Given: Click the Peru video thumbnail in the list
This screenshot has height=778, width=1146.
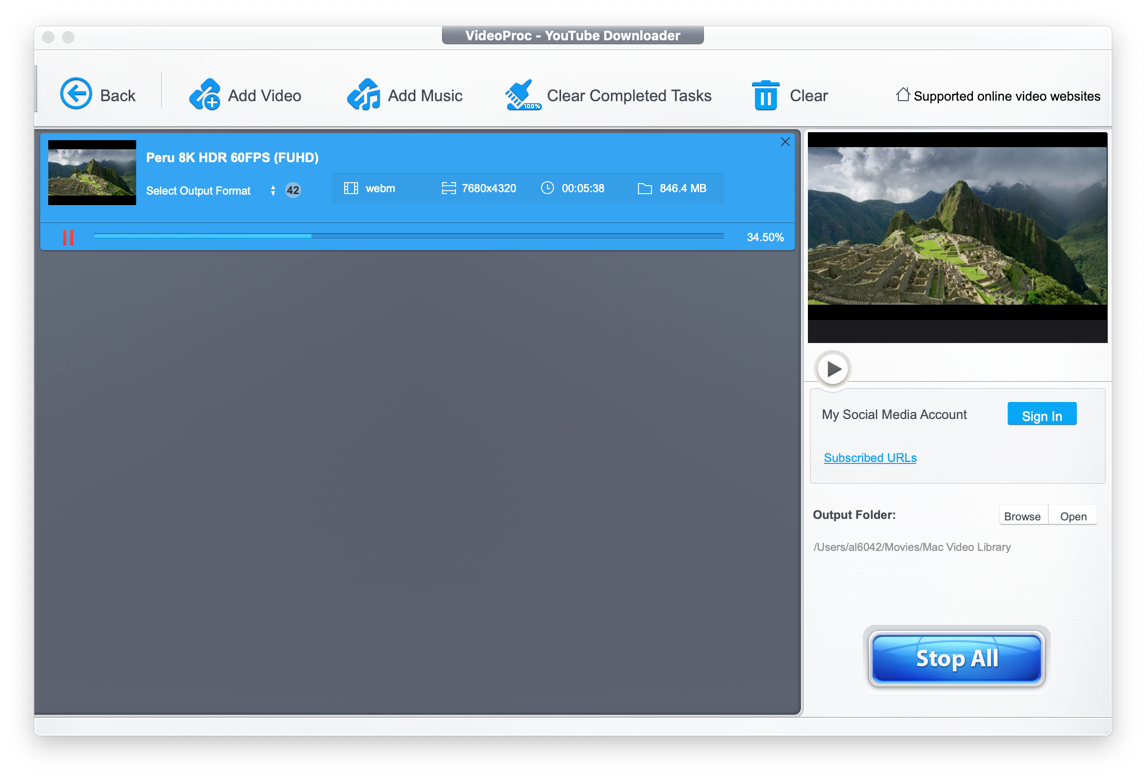Looking at the screenshot, I should click(92, 173).
